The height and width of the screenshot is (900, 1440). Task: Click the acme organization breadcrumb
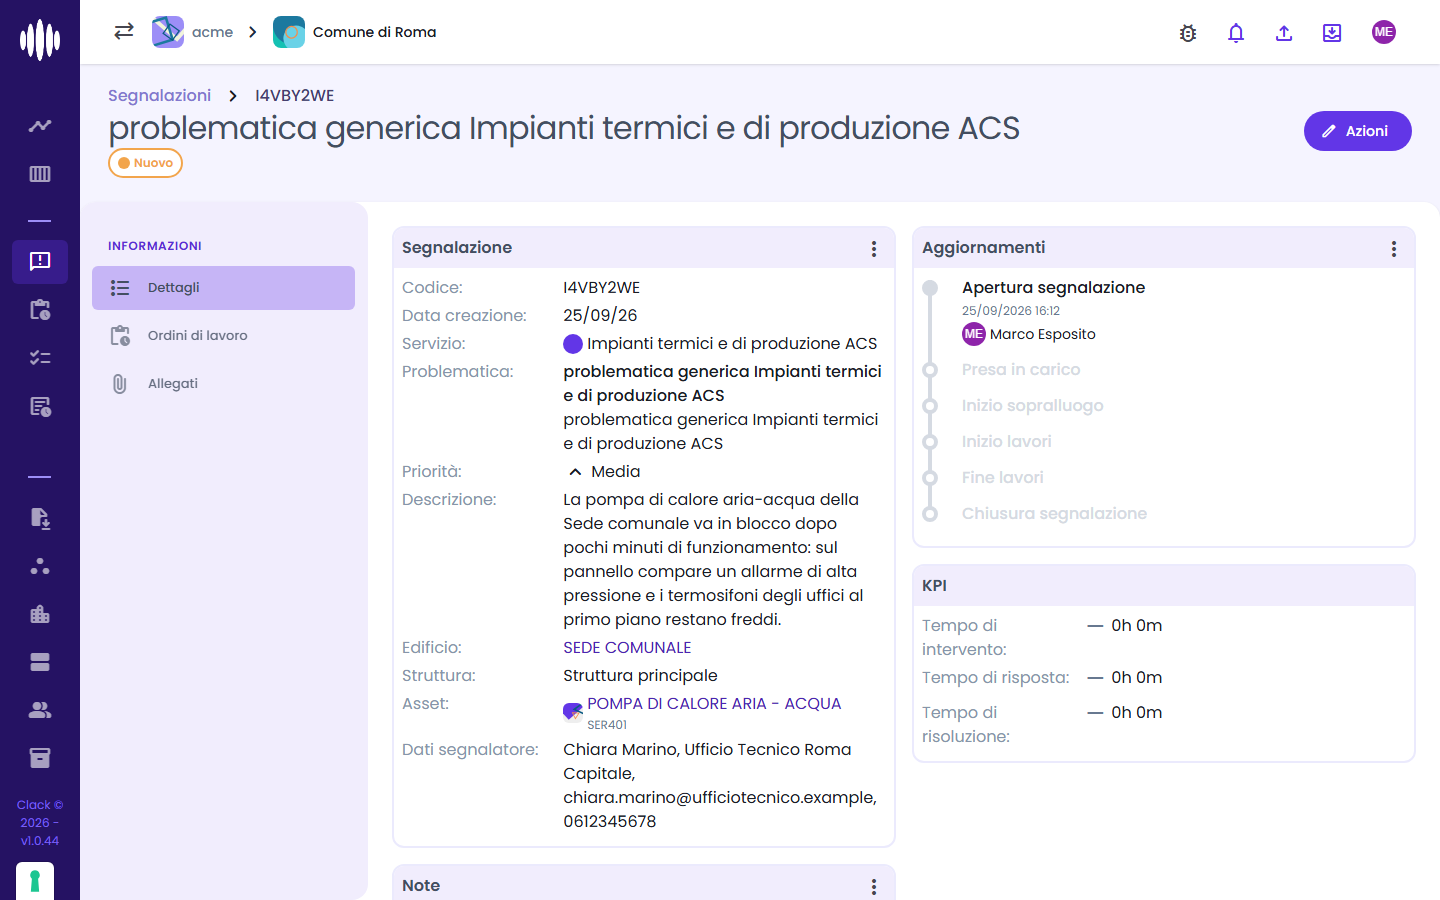[193, 32]
